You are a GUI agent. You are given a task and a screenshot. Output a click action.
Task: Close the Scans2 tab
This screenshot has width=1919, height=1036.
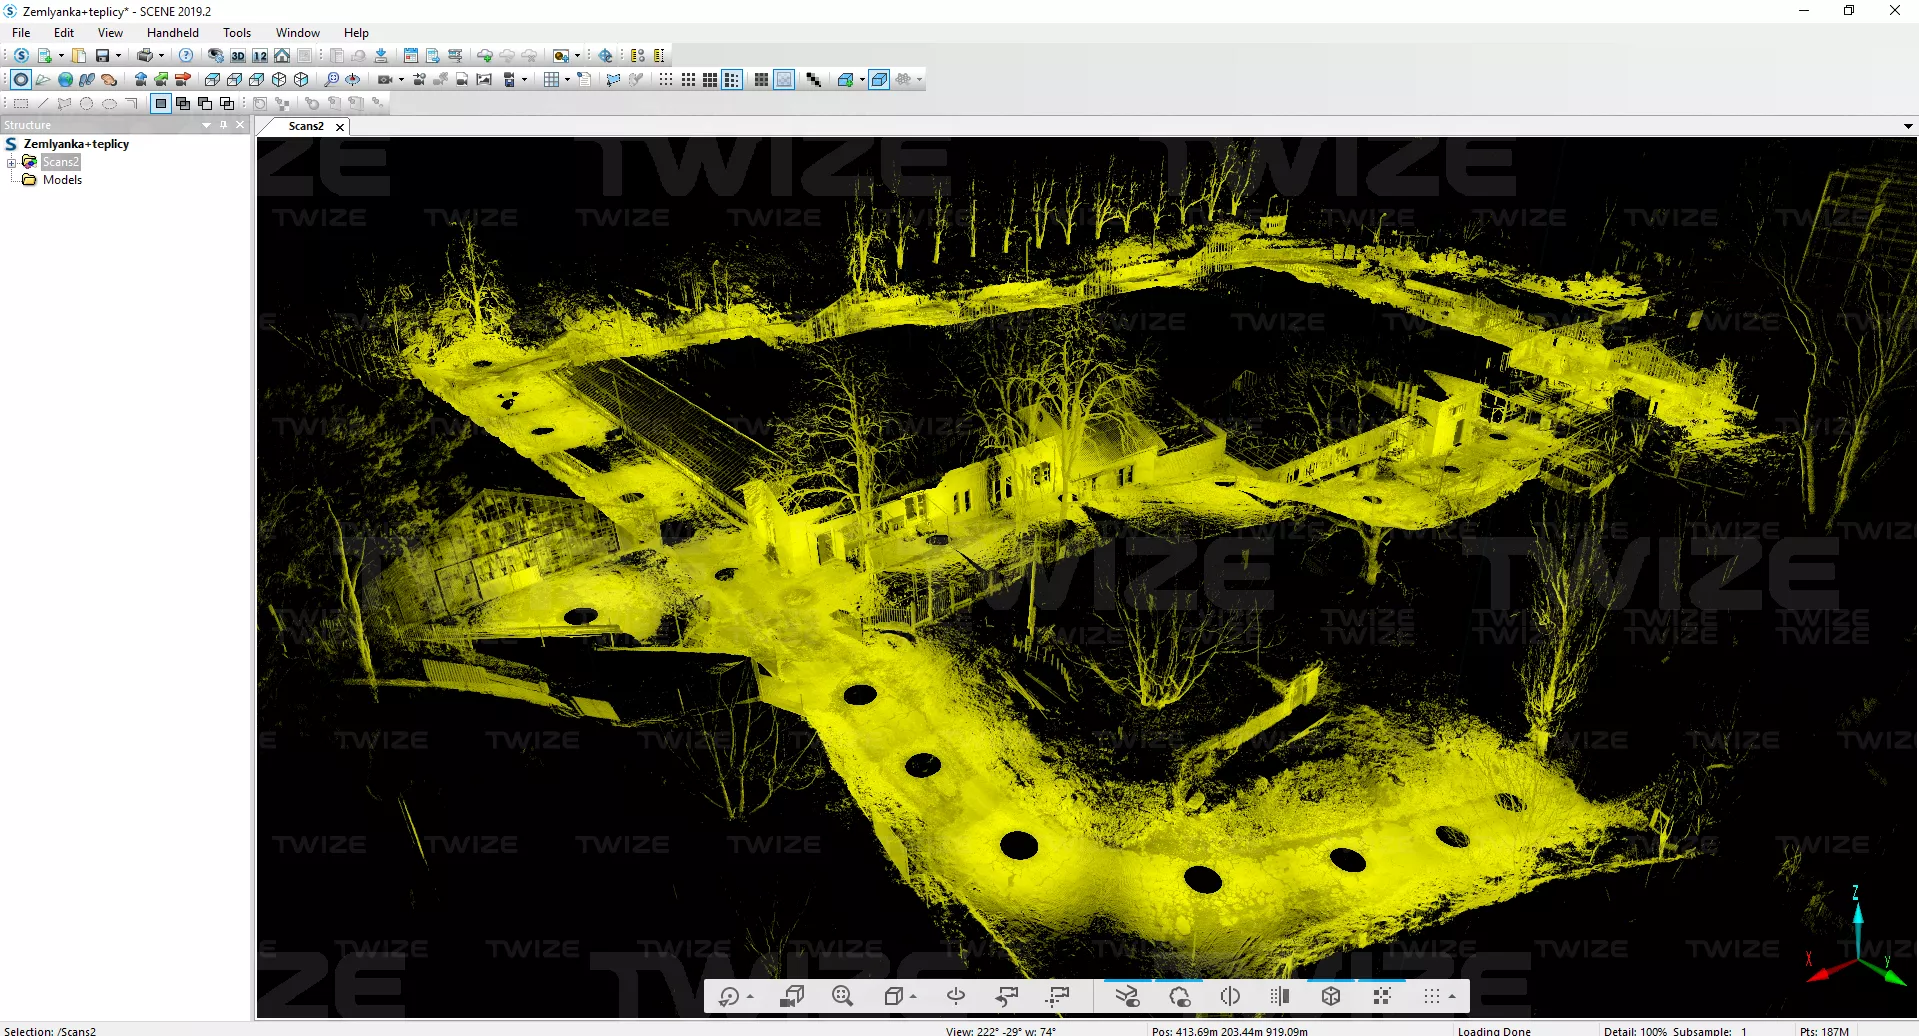tap(340, 127)
